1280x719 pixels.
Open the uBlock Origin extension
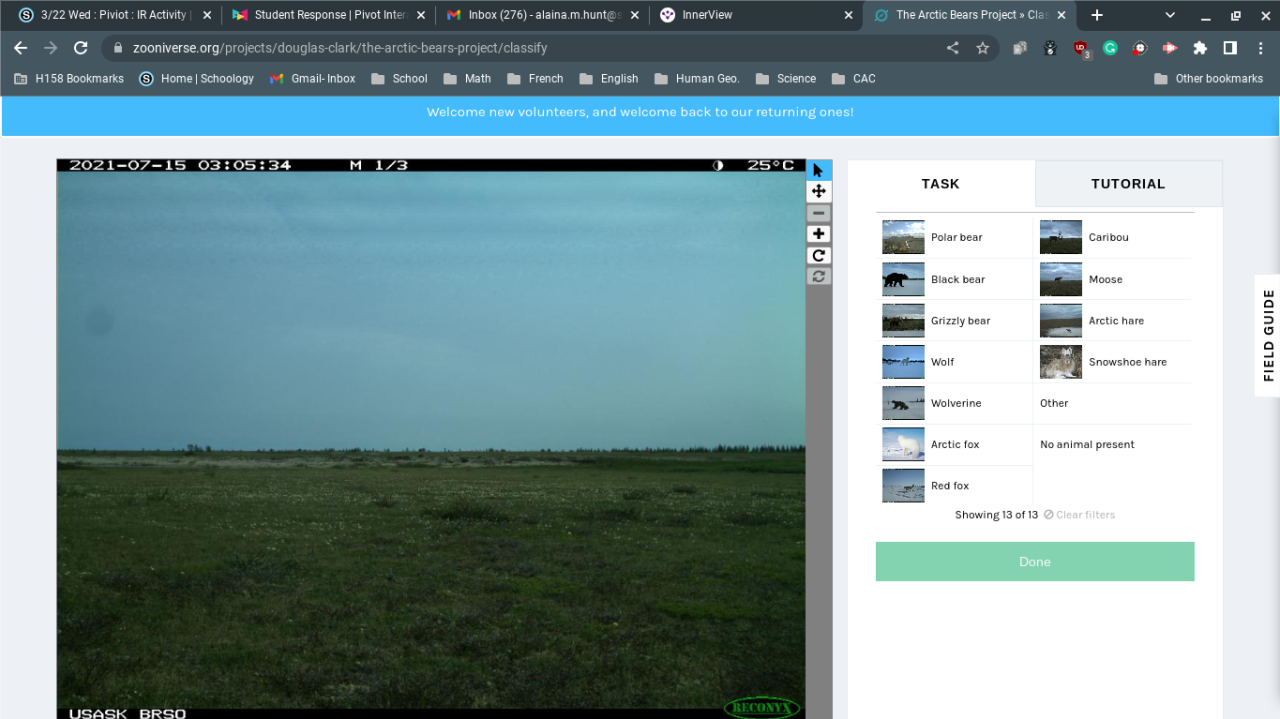pos(1080,48)
